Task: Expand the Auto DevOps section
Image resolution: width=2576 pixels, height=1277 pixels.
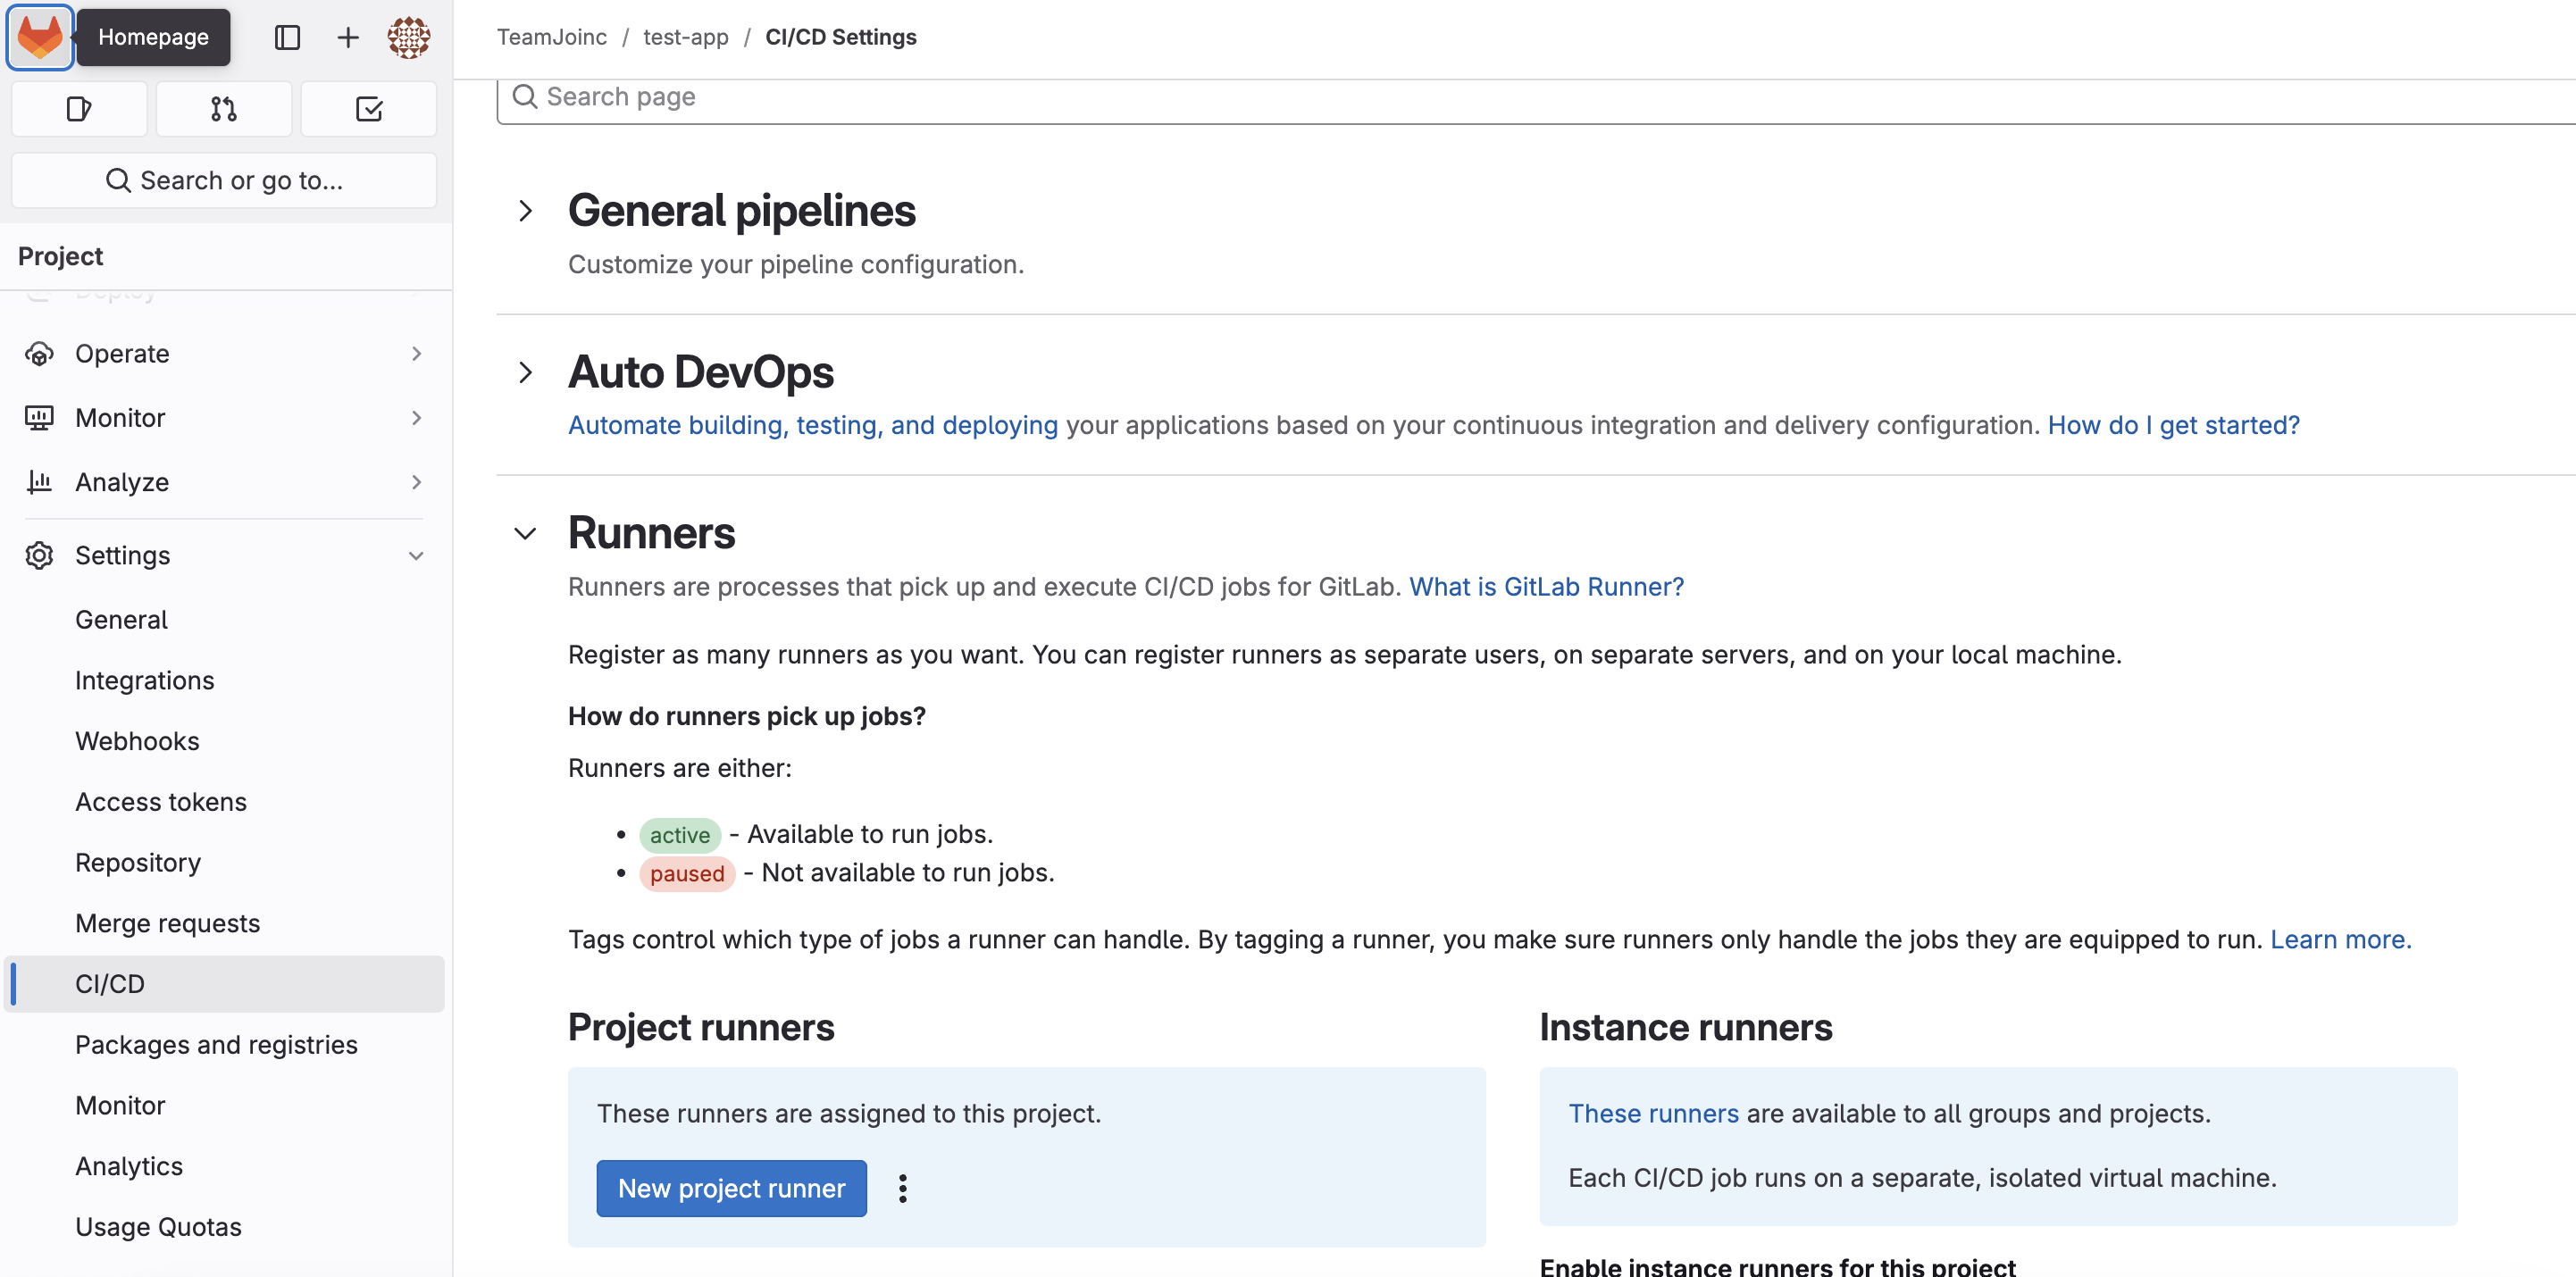Action: [x=526, y=372]
